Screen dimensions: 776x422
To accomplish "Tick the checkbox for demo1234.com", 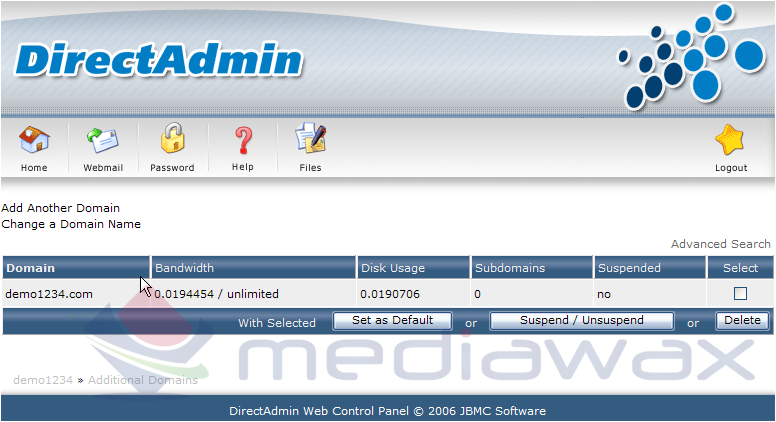I will point(740,294).
